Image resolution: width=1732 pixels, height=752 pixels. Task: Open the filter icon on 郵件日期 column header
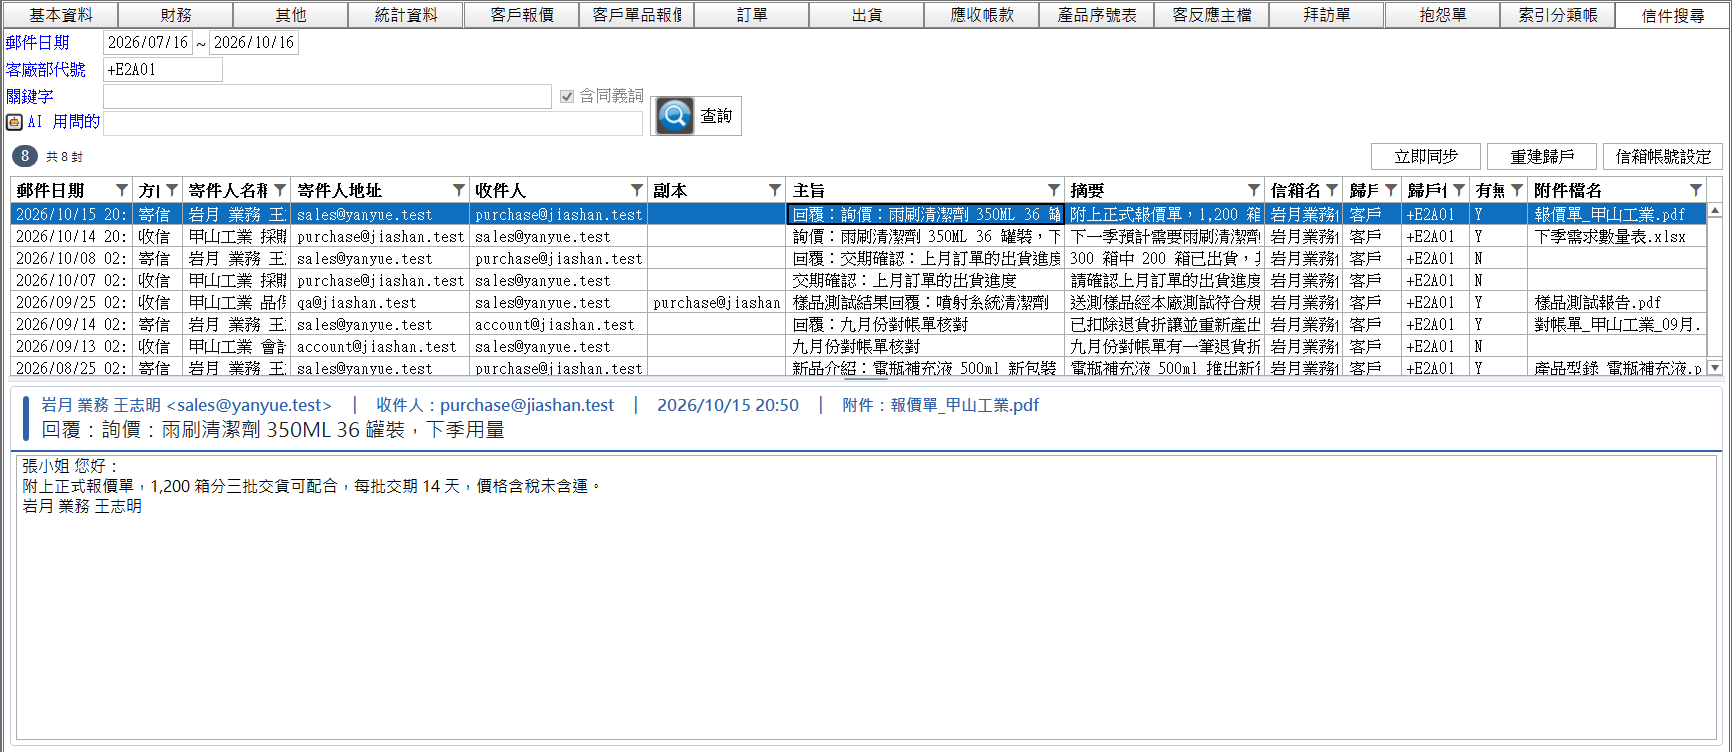[122, 190]
